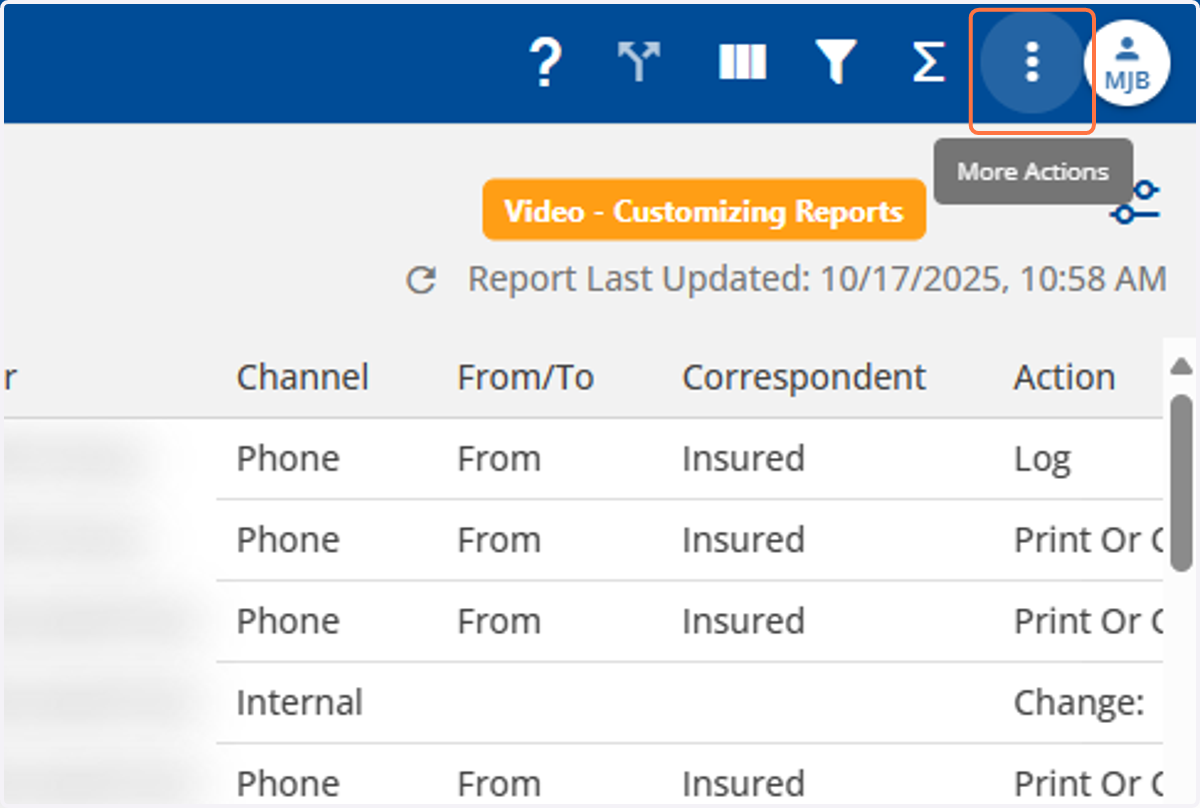Sort by the Action column header
Viewport: 1200px width, 808px height.
1064,377
